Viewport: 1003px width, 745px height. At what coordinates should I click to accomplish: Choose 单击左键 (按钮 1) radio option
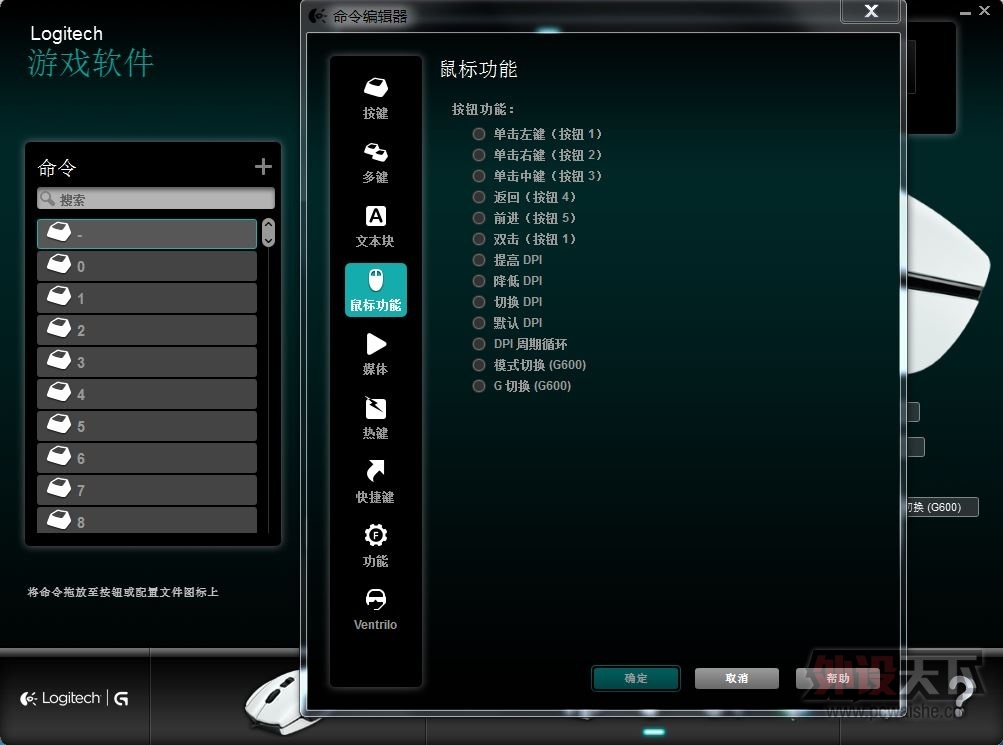click(x=478, y=134)
